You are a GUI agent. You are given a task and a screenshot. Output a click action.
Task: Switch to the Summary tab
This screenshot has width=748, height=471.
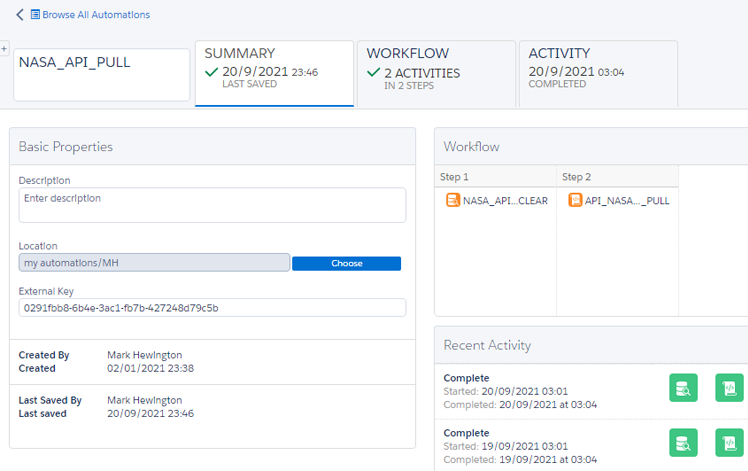(274, 72)
